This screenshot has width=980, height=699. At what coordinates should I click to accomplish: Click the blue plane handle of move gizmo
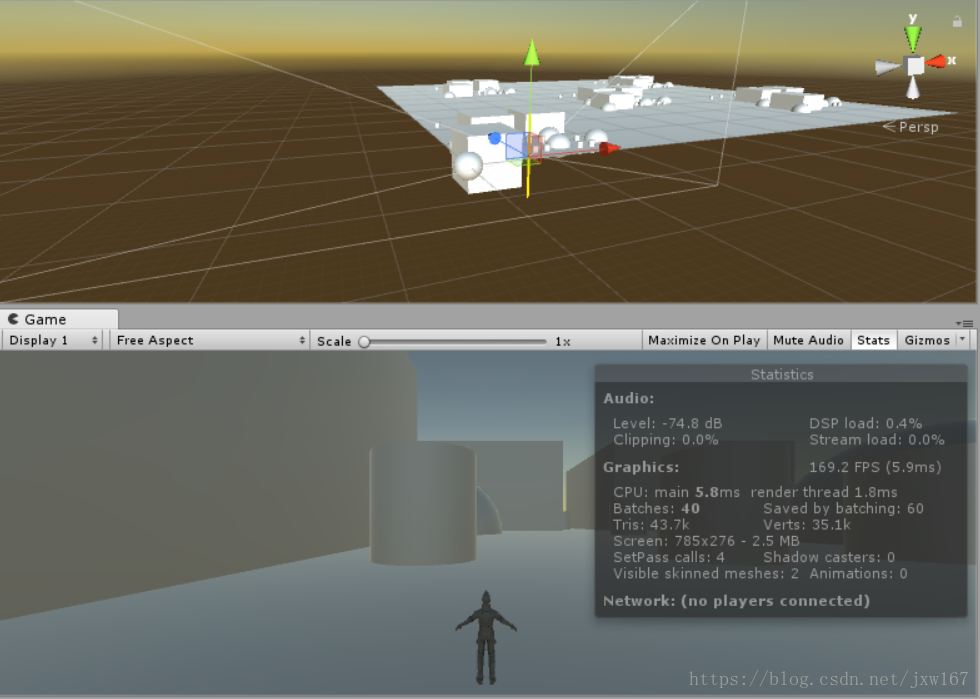(517, 146)
